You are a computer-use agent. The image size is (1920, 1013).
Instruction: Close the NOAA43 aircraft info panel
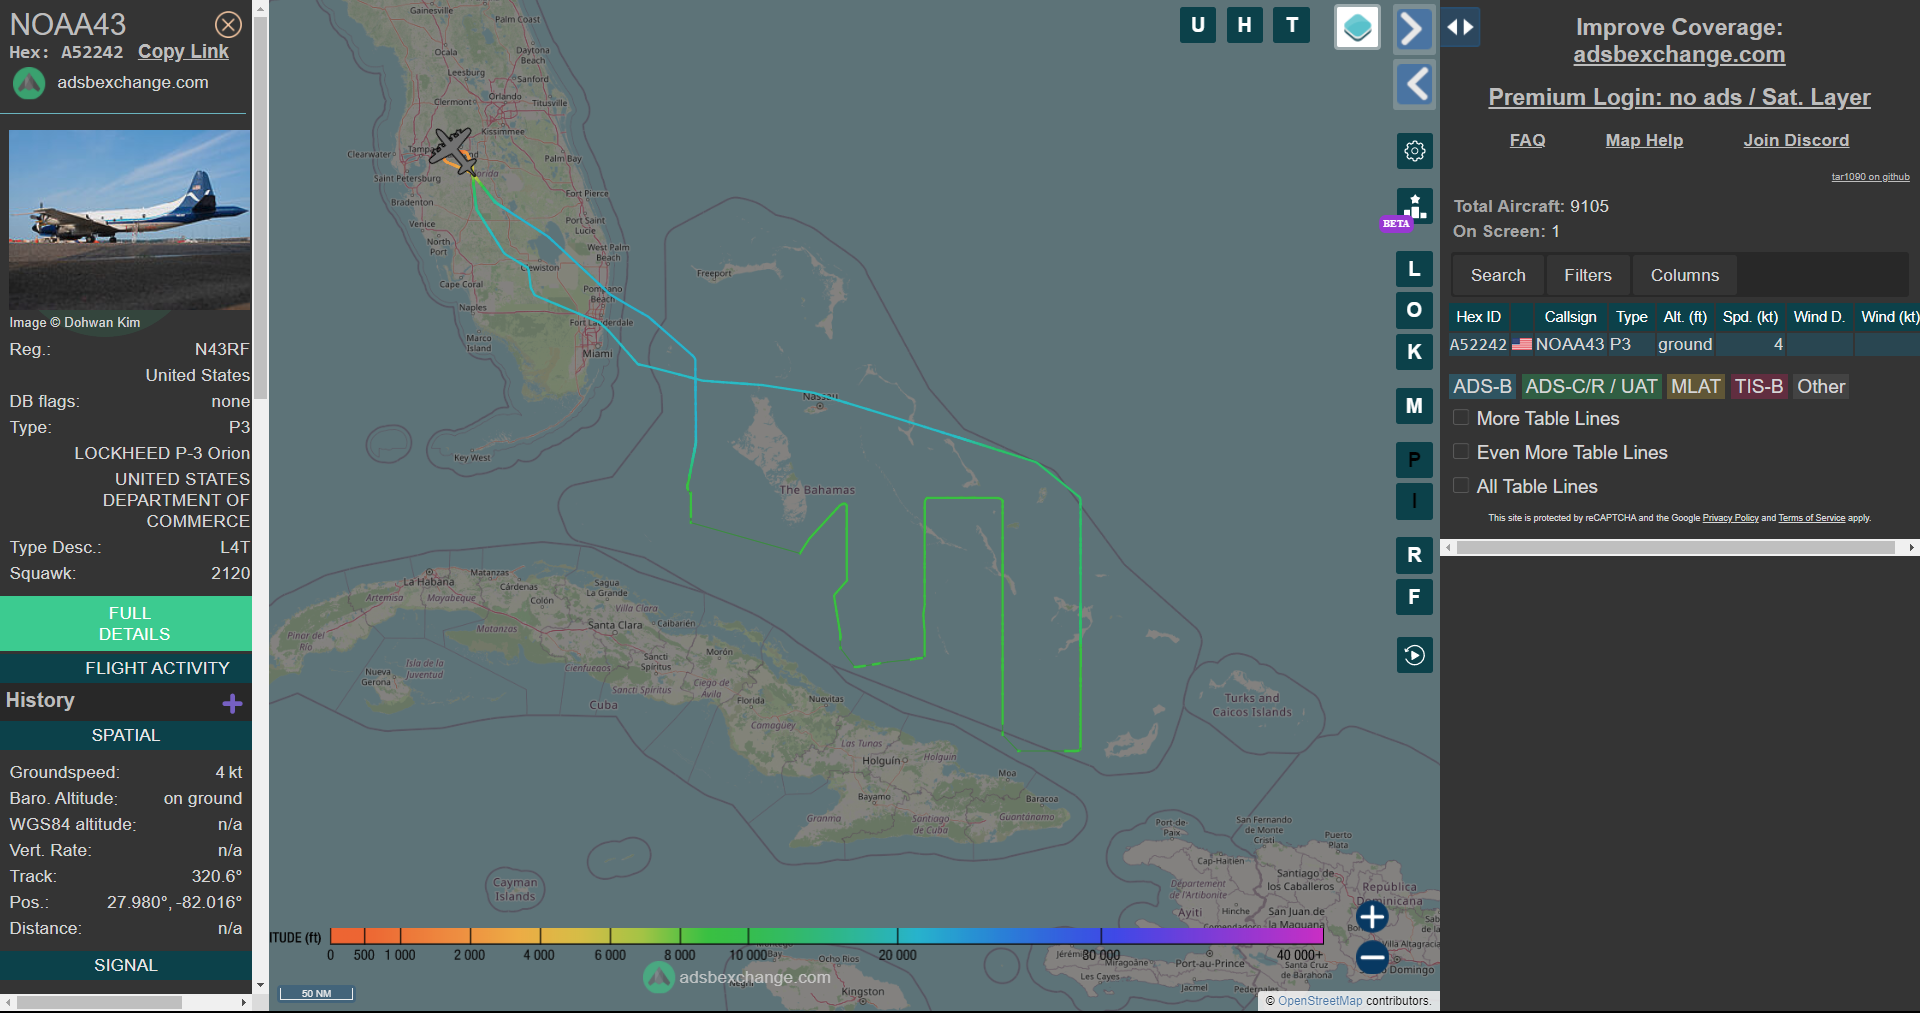pyautogui.click(x=228, y=24)
